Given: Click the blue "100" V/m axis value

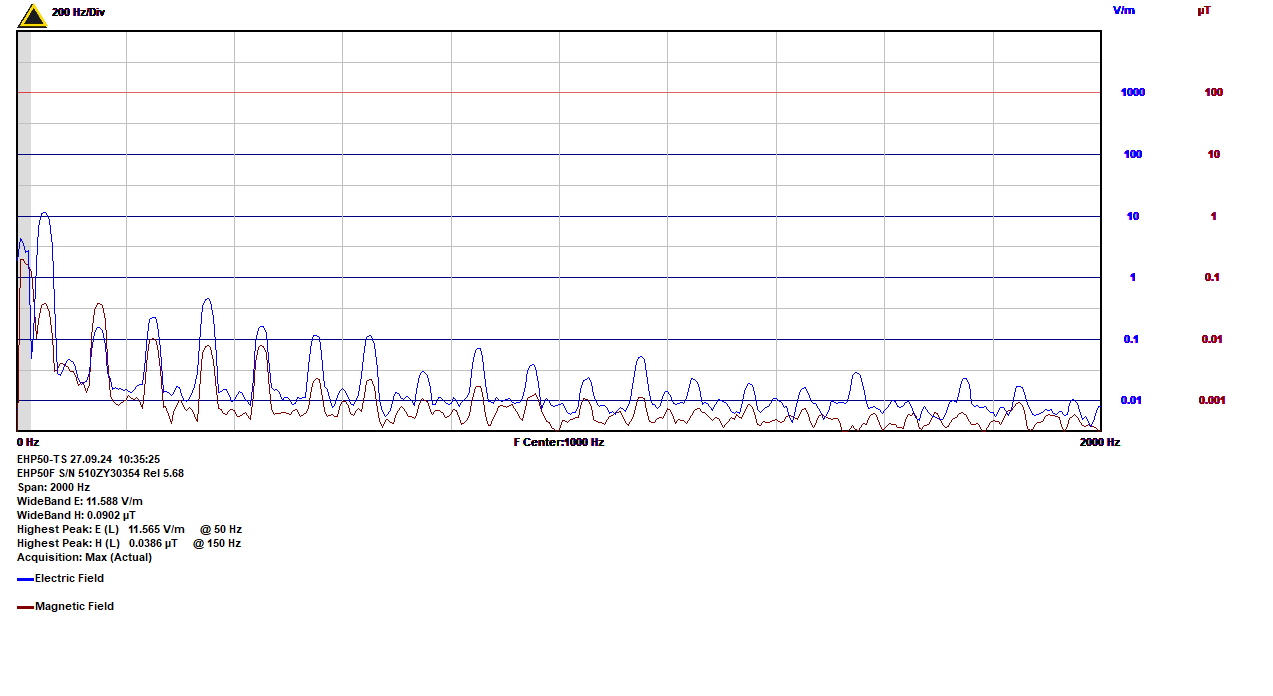Looking at the screenshot, I should (1133, 154).
